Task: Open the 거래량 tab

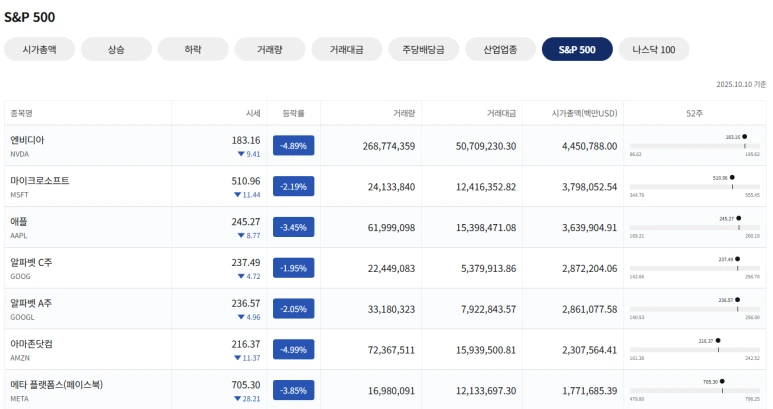Action: pos(270,49)
